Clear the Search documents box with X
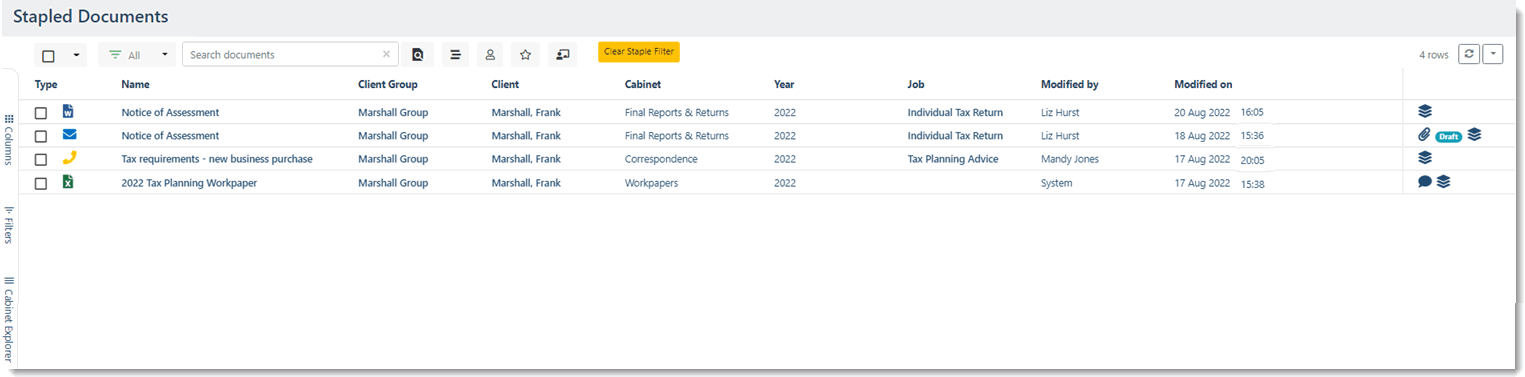1525x377 pixels. click(x=386, y=55)
